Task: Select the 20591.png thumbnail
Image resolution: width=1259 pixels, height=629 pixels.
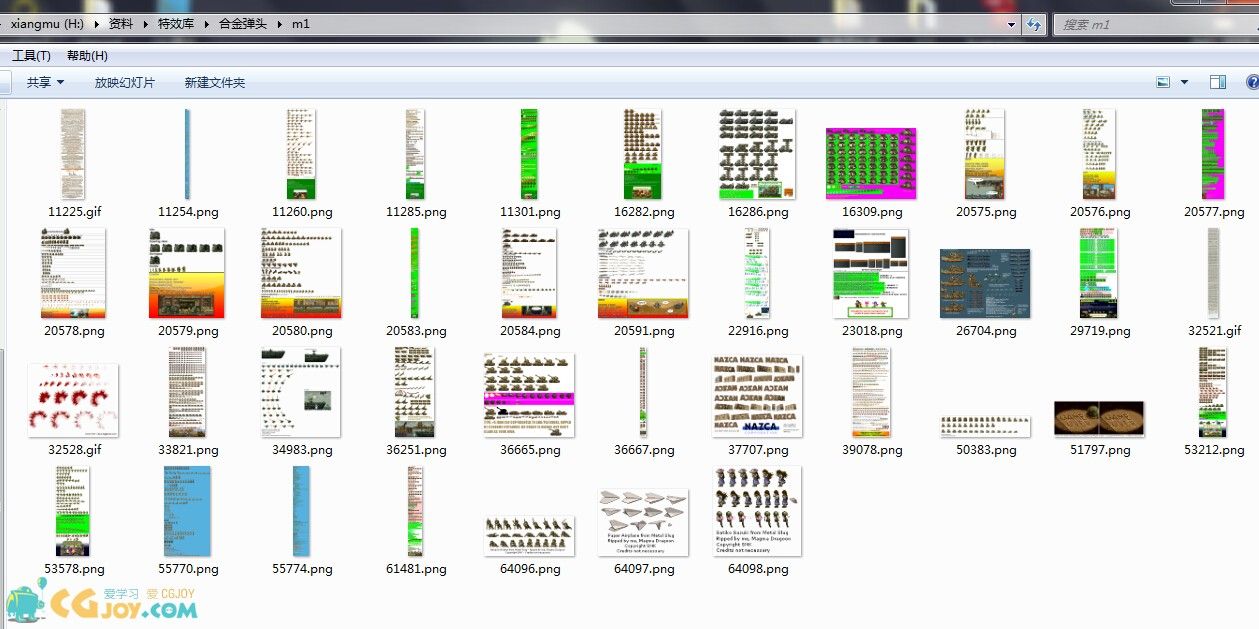Action: tap(644, 273)
